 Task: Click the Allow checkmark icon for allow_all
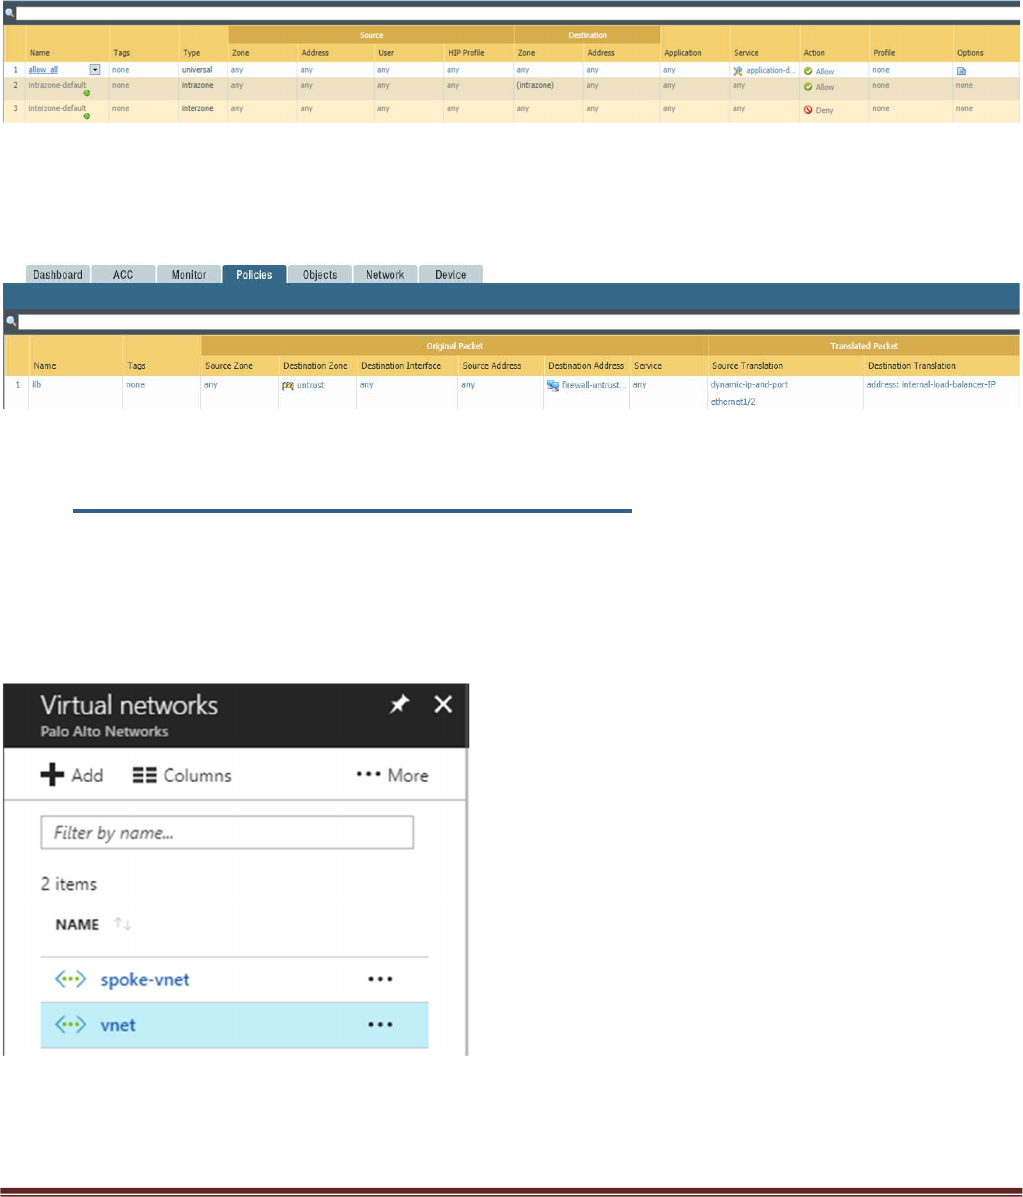pyautogui.click(x=808, y=71)
